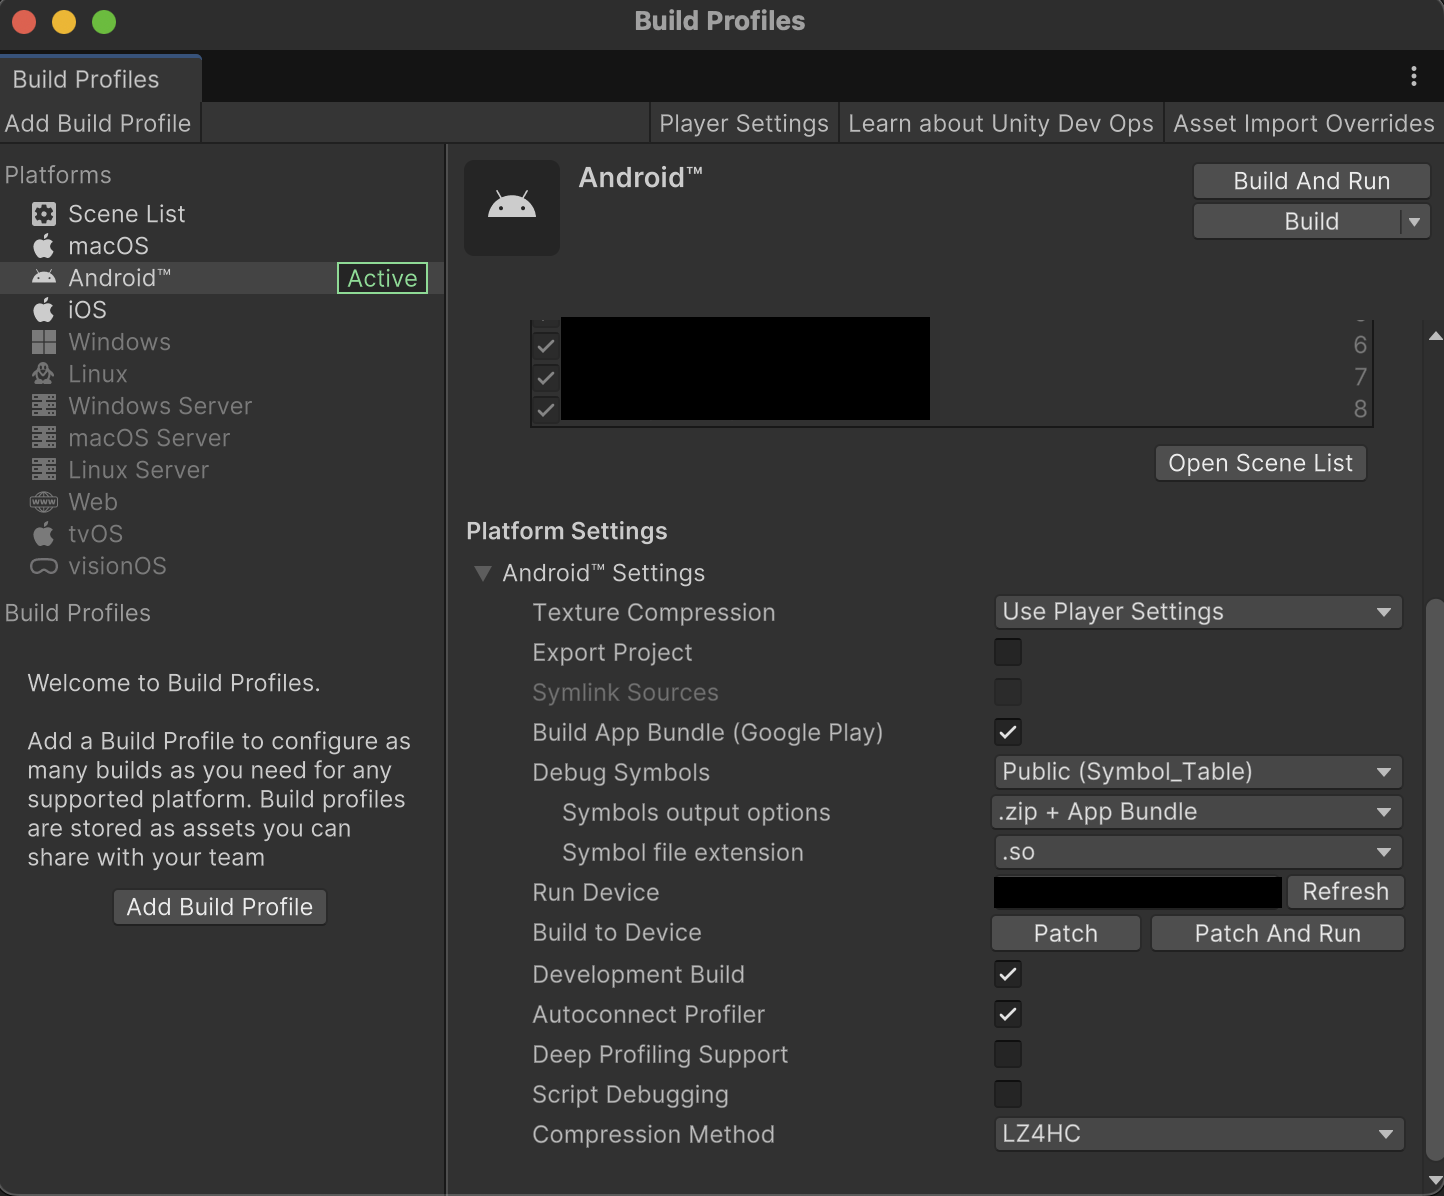Screen dimensions: 1444x1196
Task: Click the Linux Server icon
Action: pyautogui.click(x=44, y=470)
